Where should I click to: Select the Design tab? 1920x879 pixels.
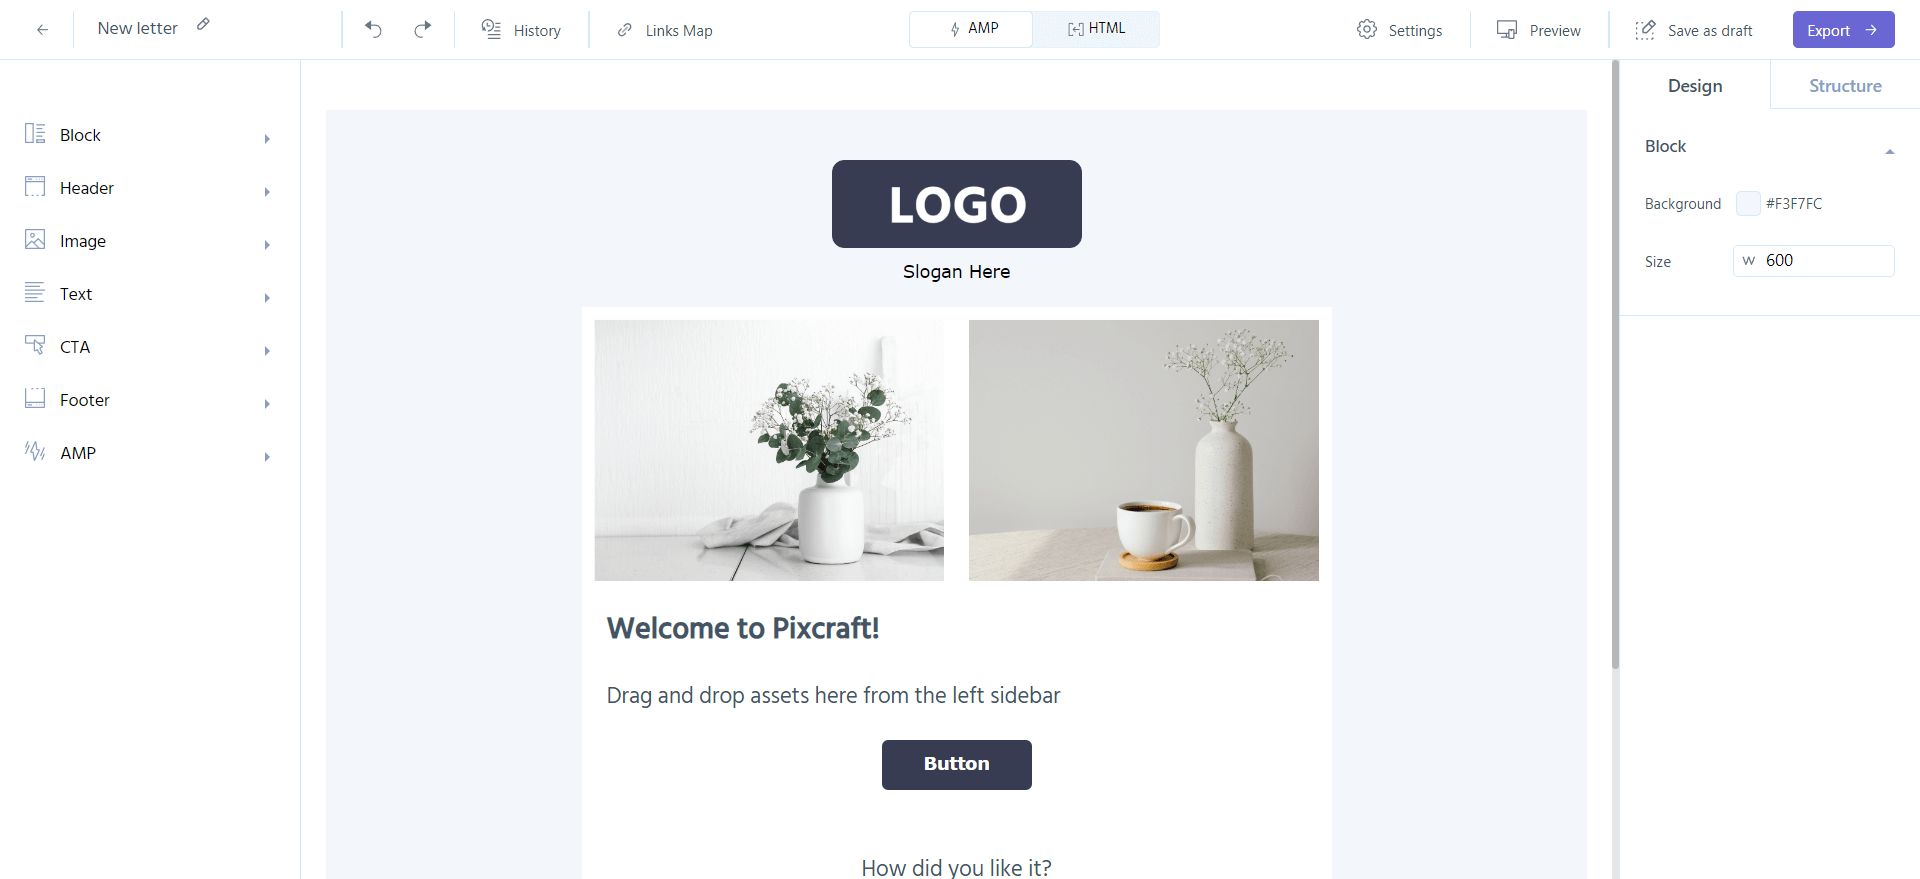point(1695,86)
